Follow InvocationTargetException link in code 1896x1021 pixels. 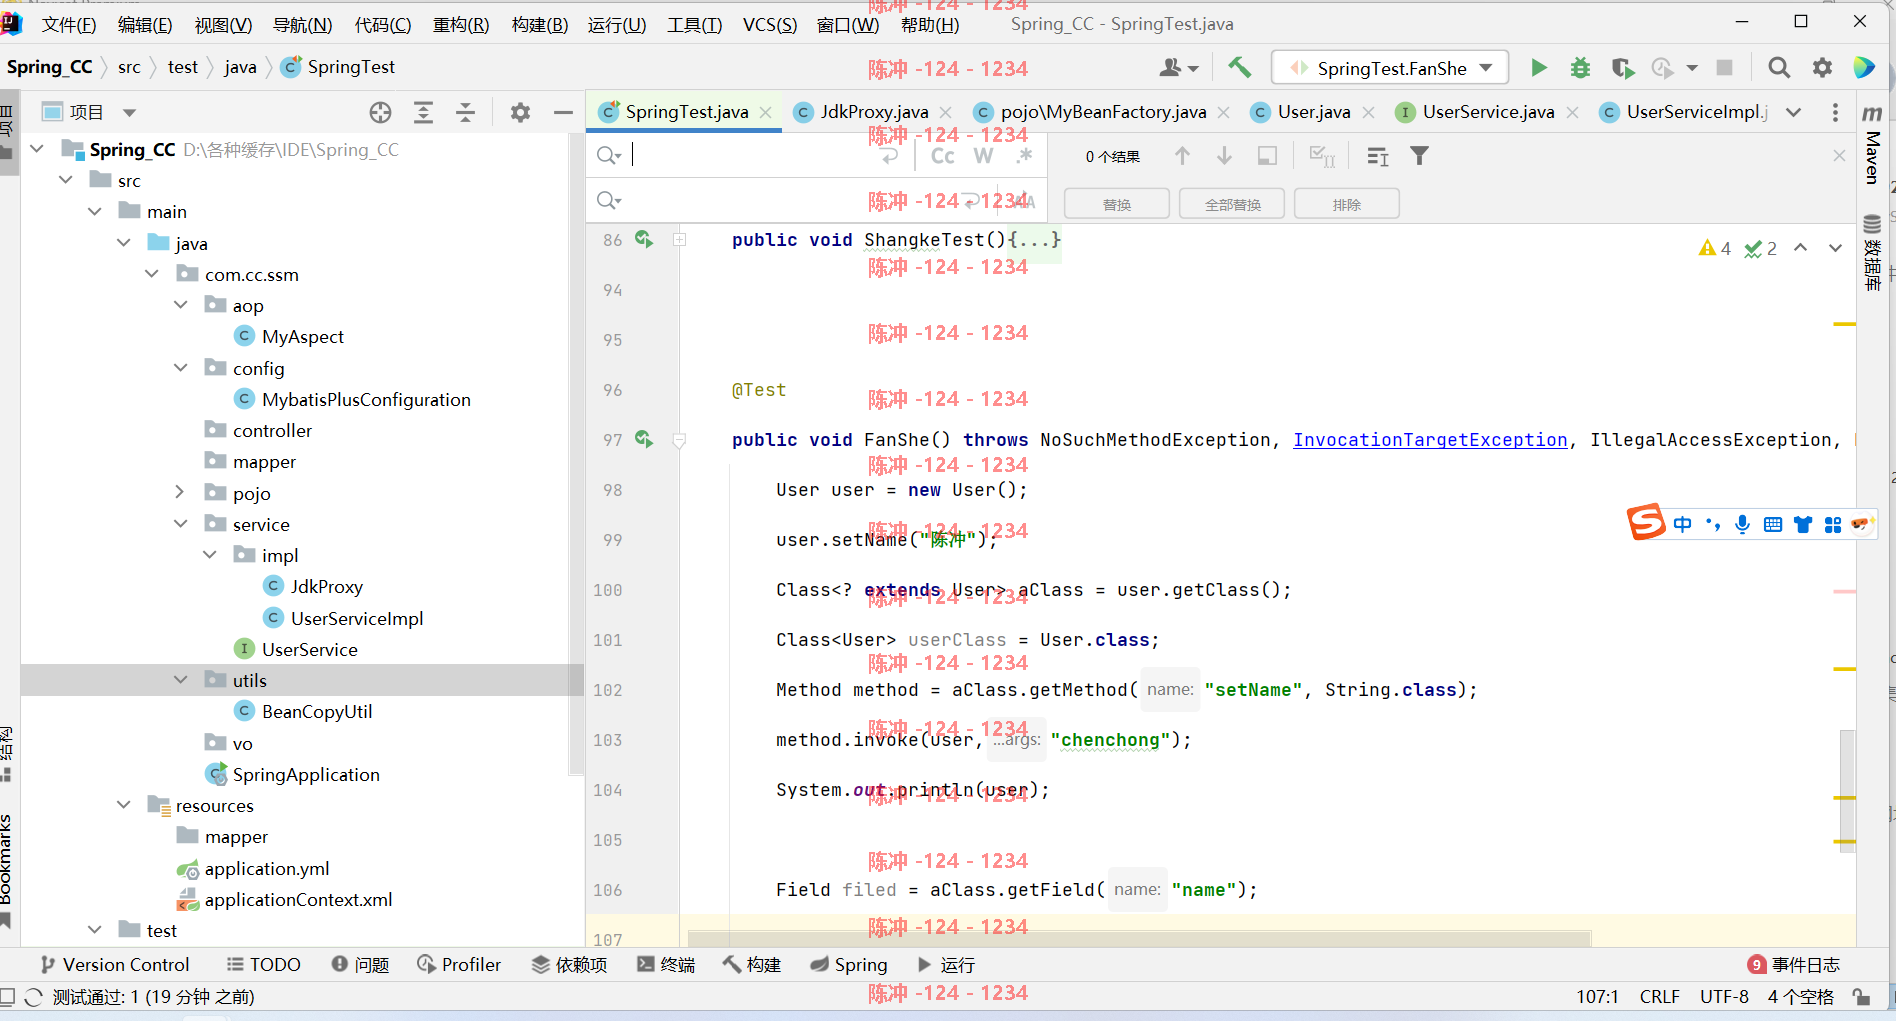click(1430, 440)
